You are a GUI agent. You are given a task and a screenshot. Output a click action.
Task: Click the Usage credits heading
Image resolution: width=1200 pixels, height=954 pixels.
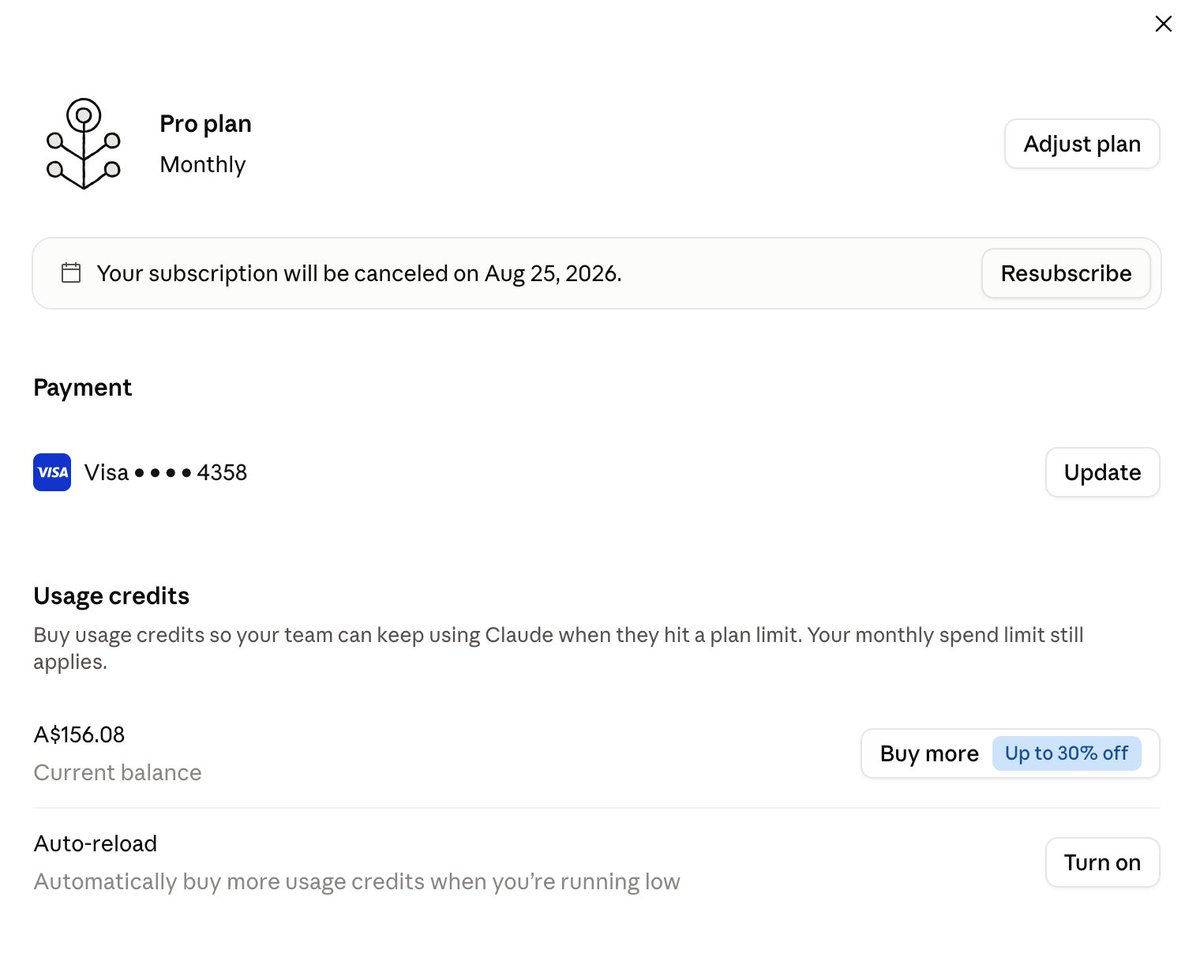click(x=111, y=596)
